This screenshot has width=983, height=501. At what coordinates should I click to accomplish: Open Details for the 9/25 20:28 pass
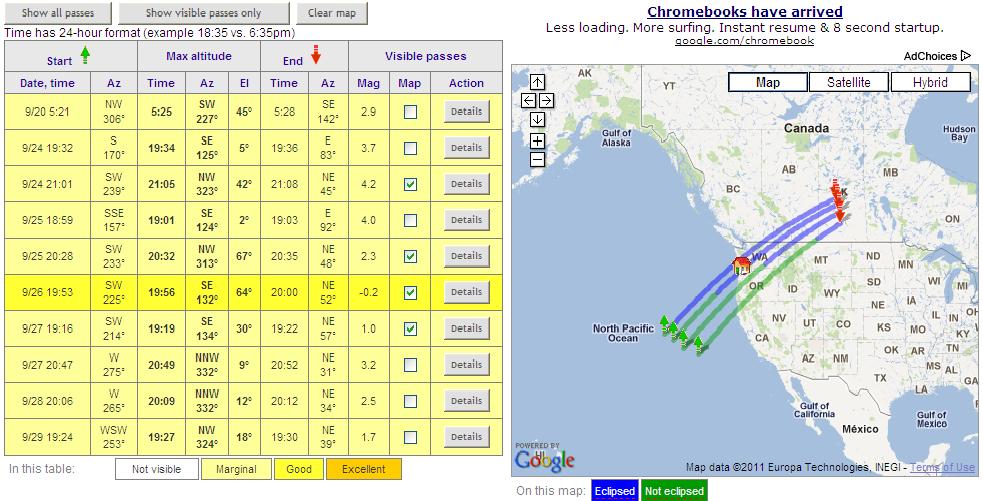click(466, 256)
